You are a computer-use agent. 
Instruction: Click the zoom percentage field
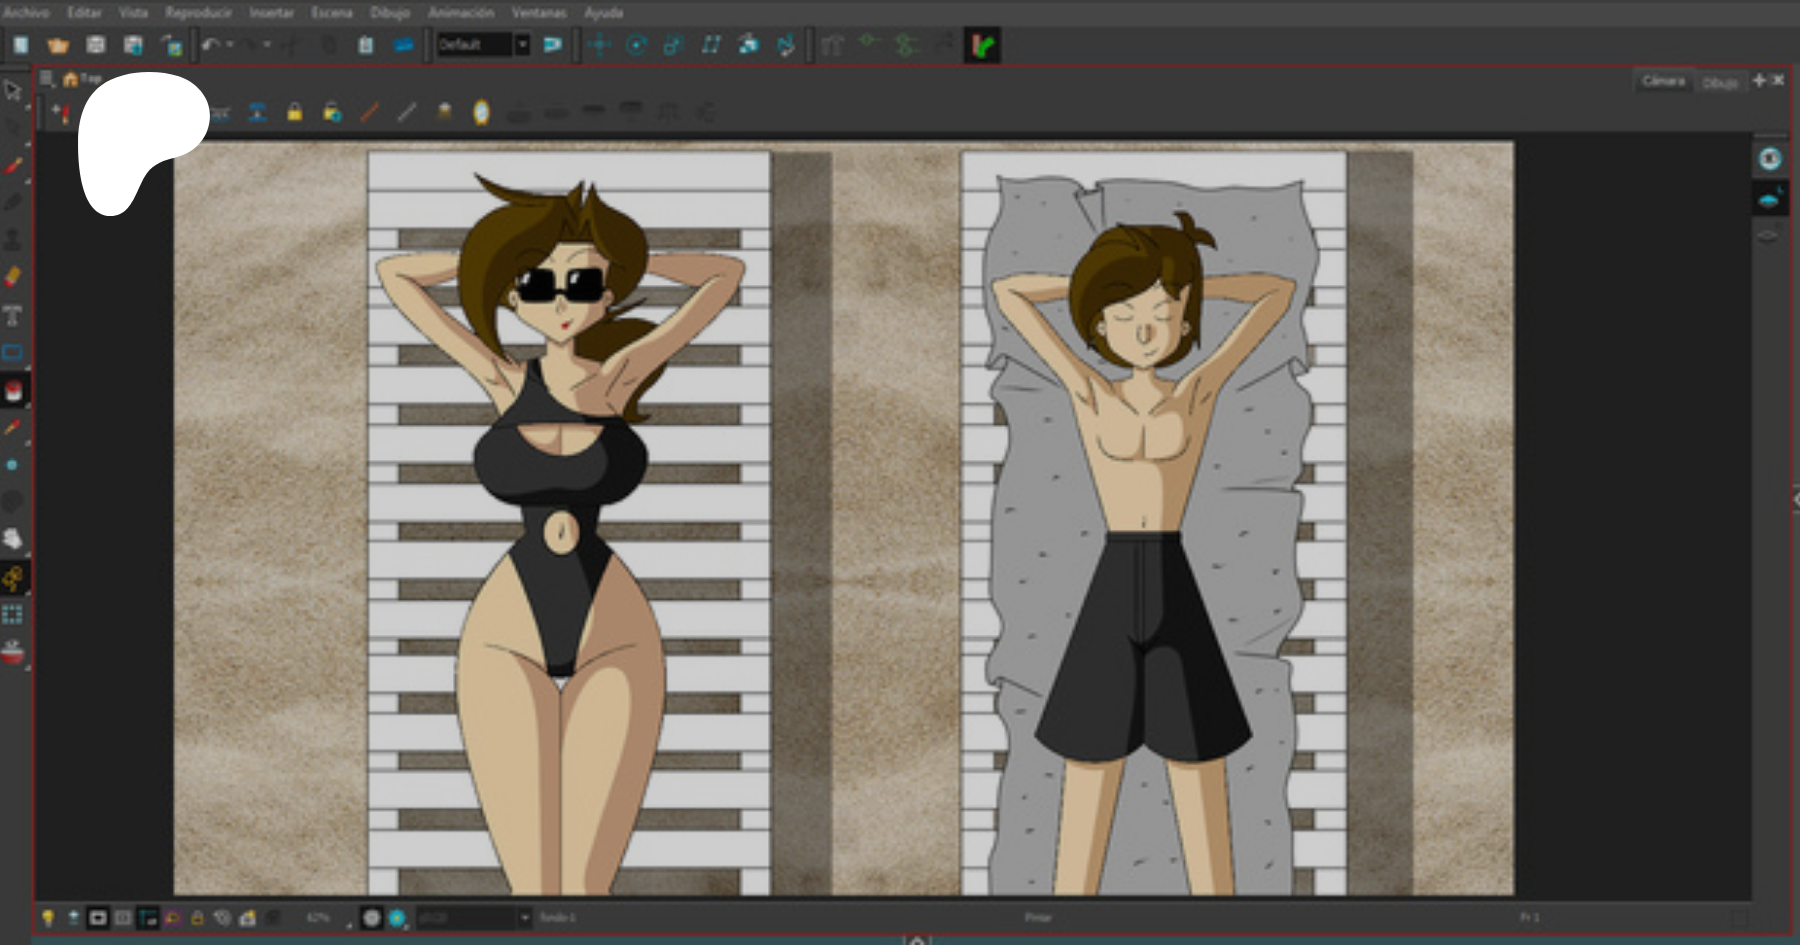click(318, 917)
